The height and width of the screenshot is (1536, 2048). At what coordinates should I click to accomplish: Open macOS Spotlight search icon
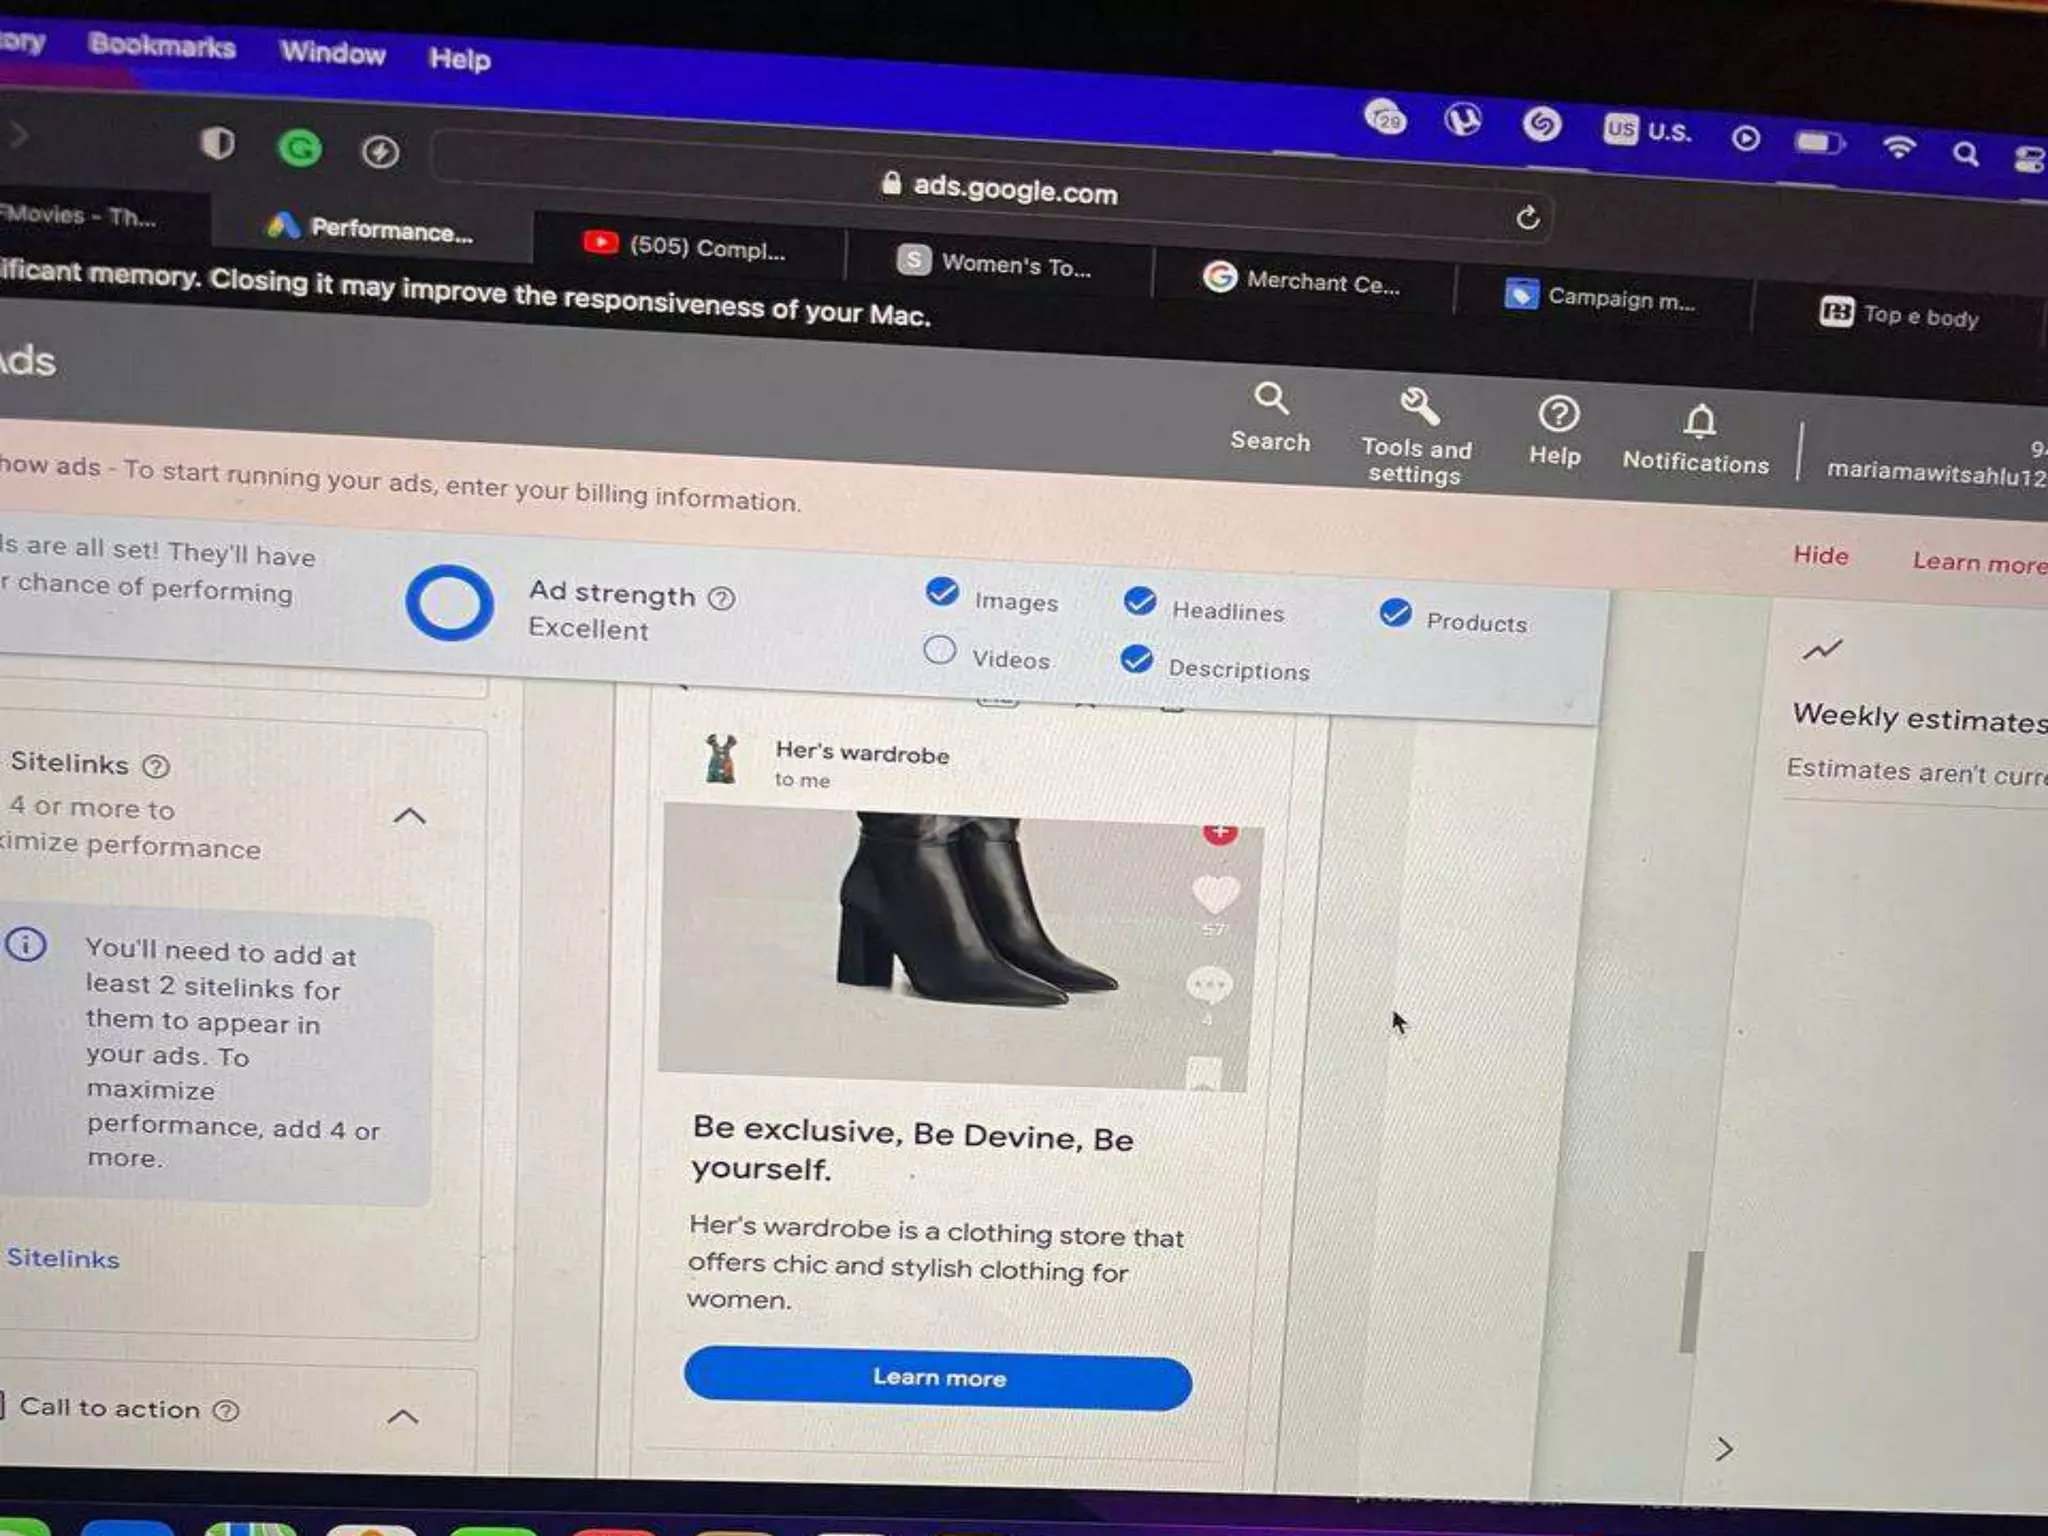point(1965,154)
